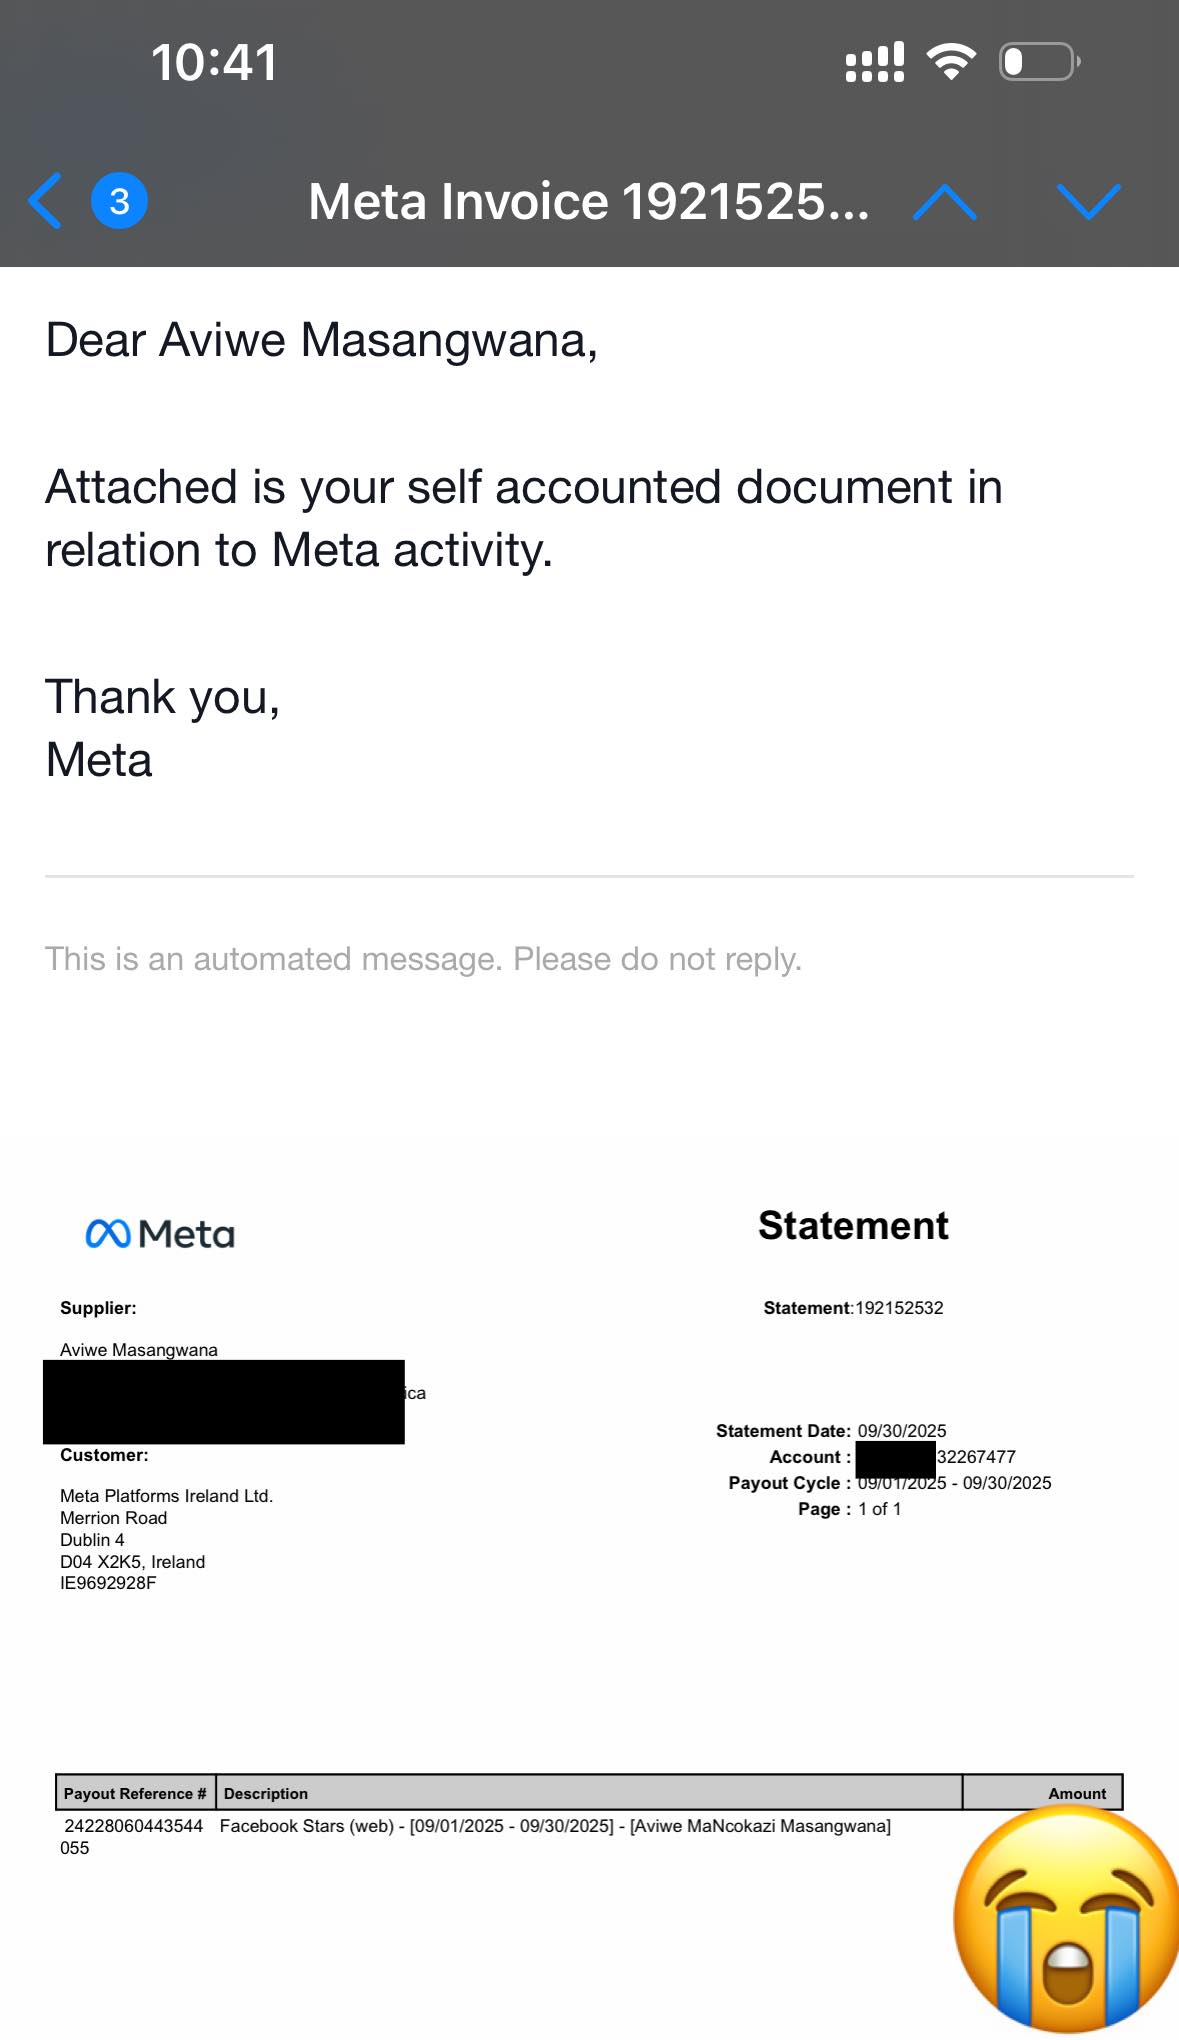This screenshot has width=1179, height=2040.
Task: Tap the Meta logo in the statement
Action: (x=160, y=1234)
